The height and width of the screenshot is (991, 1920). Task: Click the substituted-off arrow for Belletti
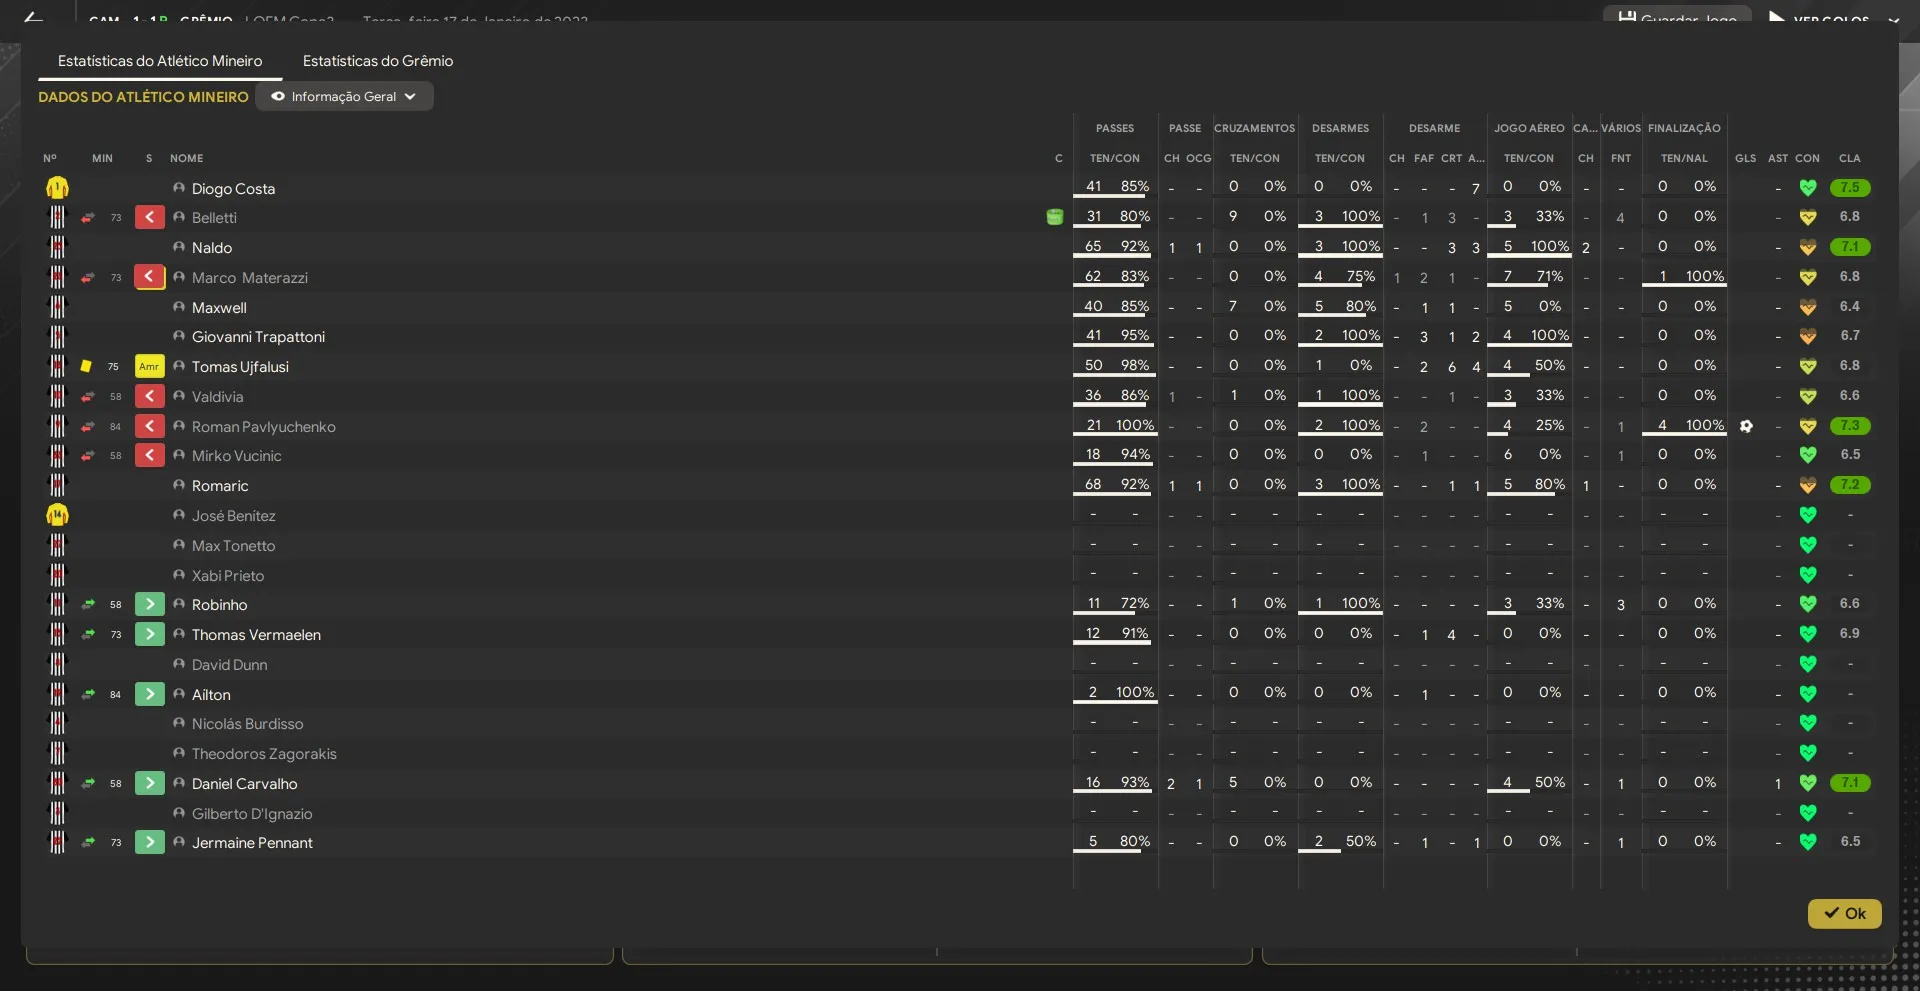click(150, 217)
